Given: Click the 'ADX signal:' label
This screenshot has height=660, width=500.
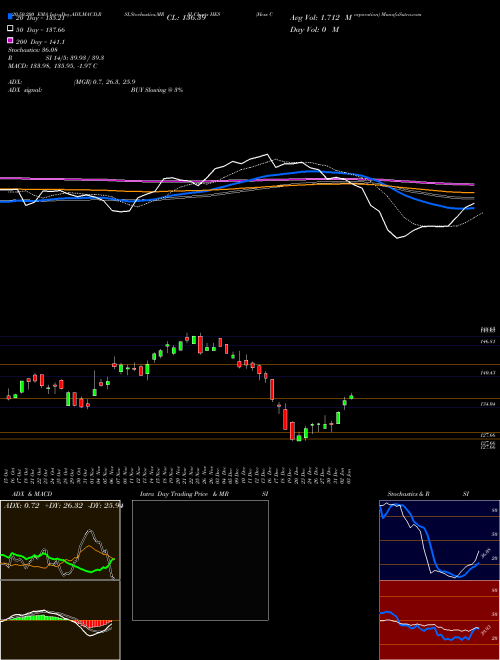Looking at the screenshot, I should click(x=25, y=90).
